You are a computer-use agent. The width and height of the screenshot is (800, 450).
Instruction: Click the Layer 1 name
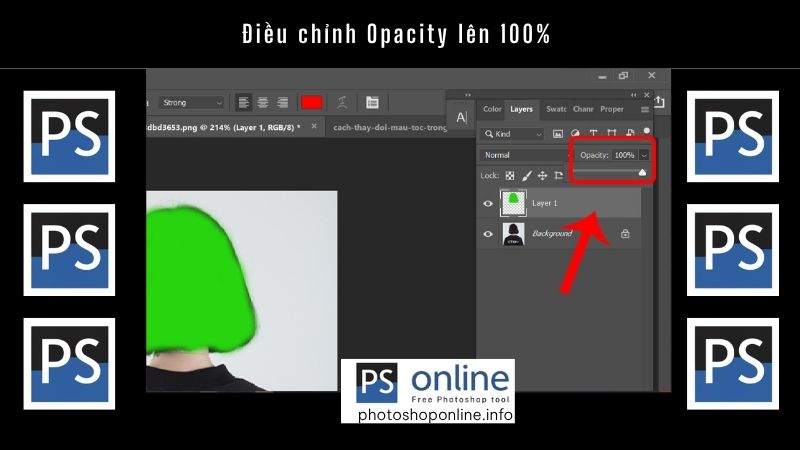click(x=545, y=203)
